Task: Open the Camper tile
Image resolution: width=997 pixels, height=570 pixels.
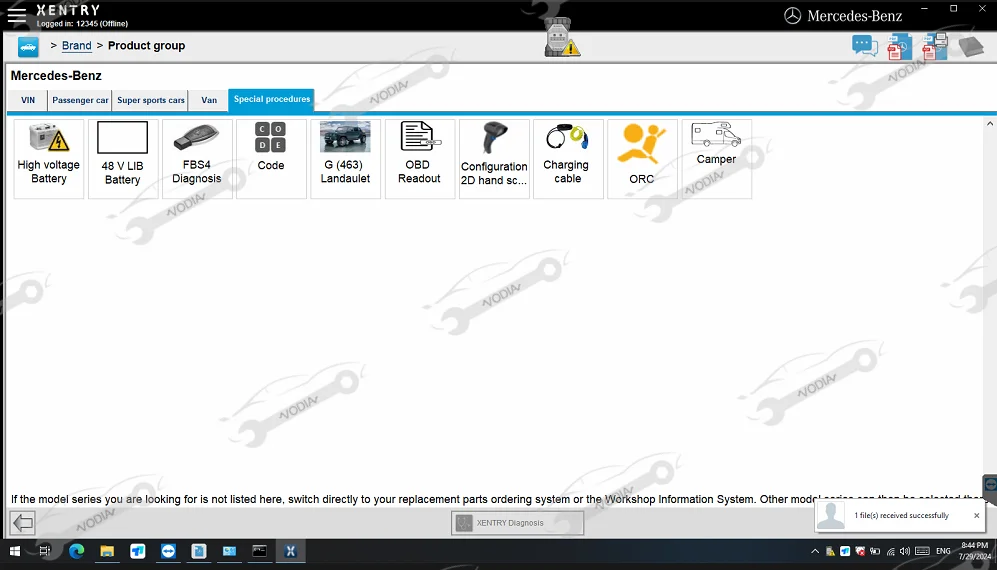Action: pos(717,159)
